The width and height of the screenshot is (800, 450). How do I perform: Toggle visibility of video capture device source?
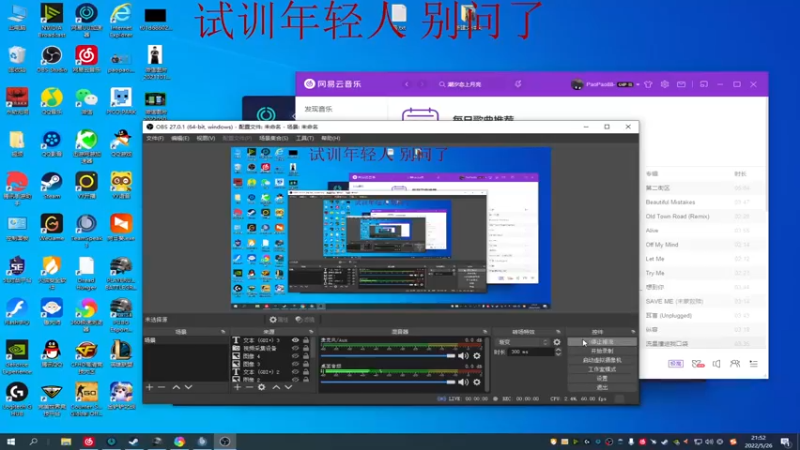click(295, 348)
